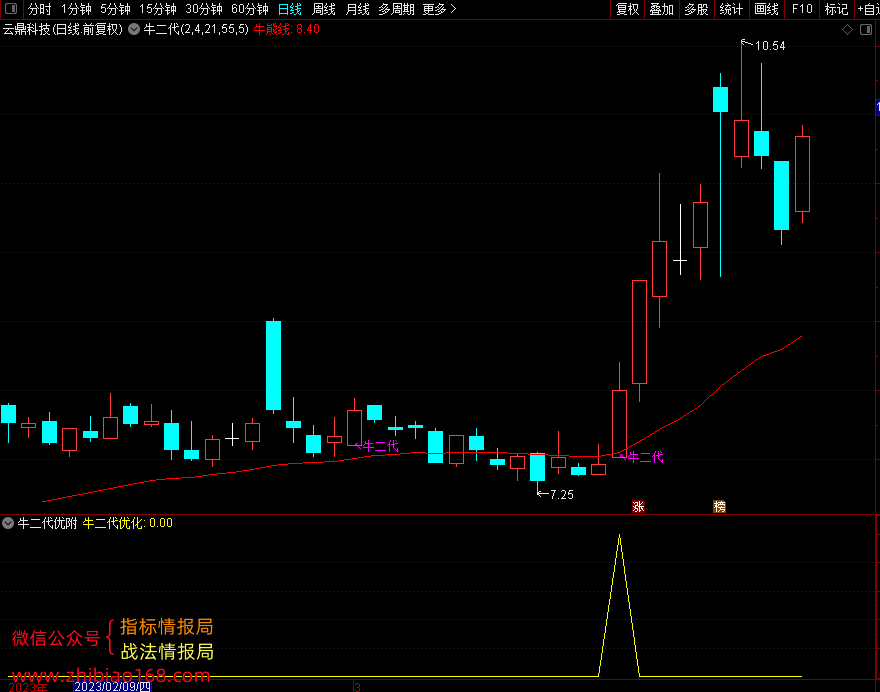
Task: Click the 榜 marker icon below candles
Action: tap(719, 507)
